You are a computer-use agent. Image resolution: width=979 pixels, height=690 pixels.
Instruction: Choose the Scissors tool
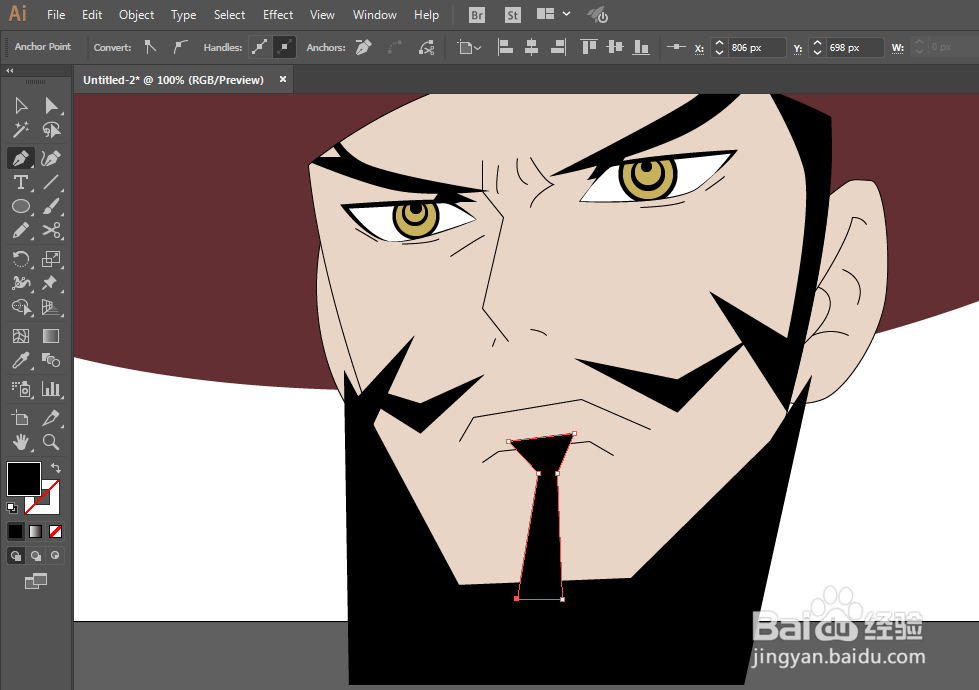tap(51, 231)
